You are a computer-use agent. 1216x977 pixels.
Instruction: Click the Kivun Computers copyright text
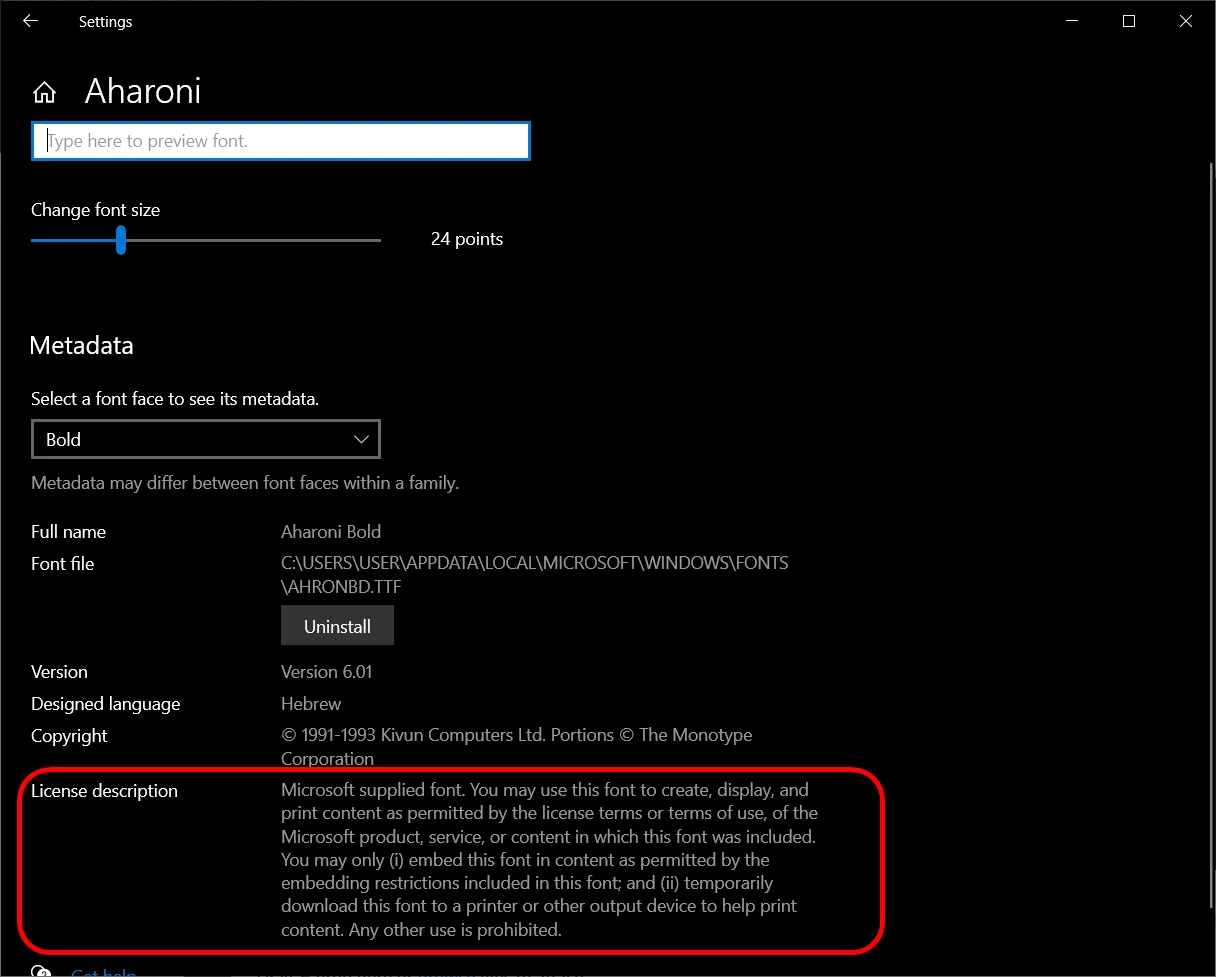pos(517,747)
